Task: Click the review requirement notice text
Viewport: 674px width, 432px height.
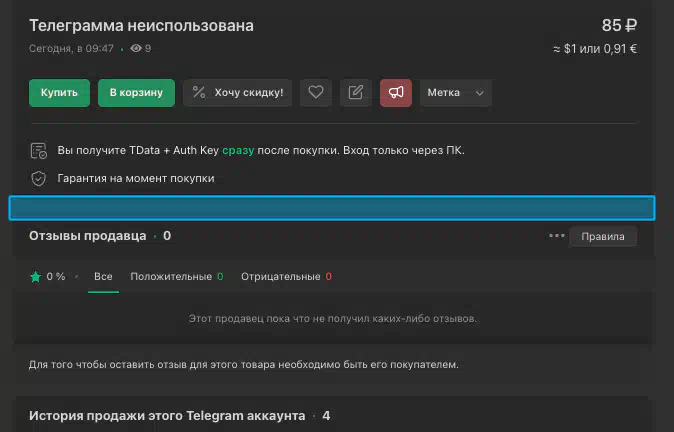Action: click(x=244, y=365)
